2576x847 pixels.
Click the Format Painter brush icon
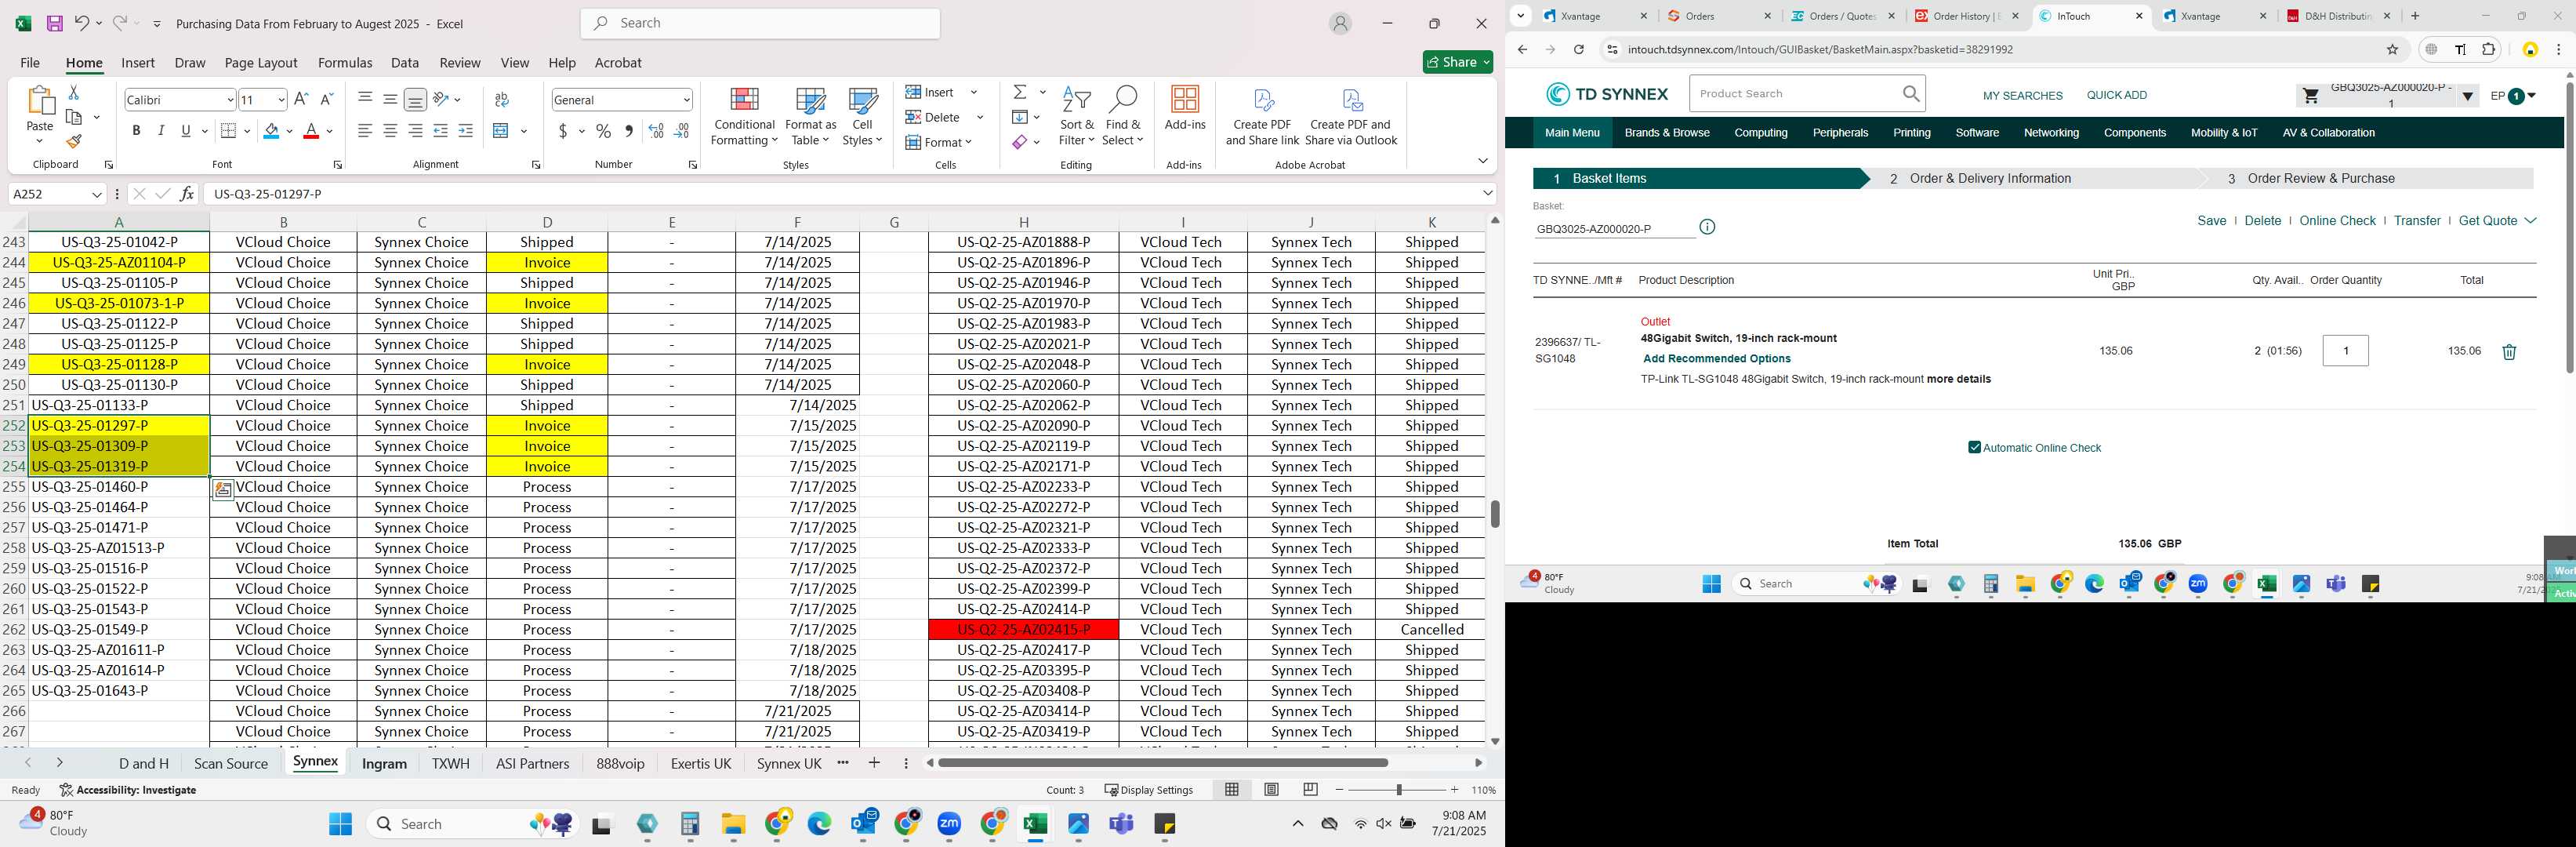pyautogui.click(x=74, y=142)
